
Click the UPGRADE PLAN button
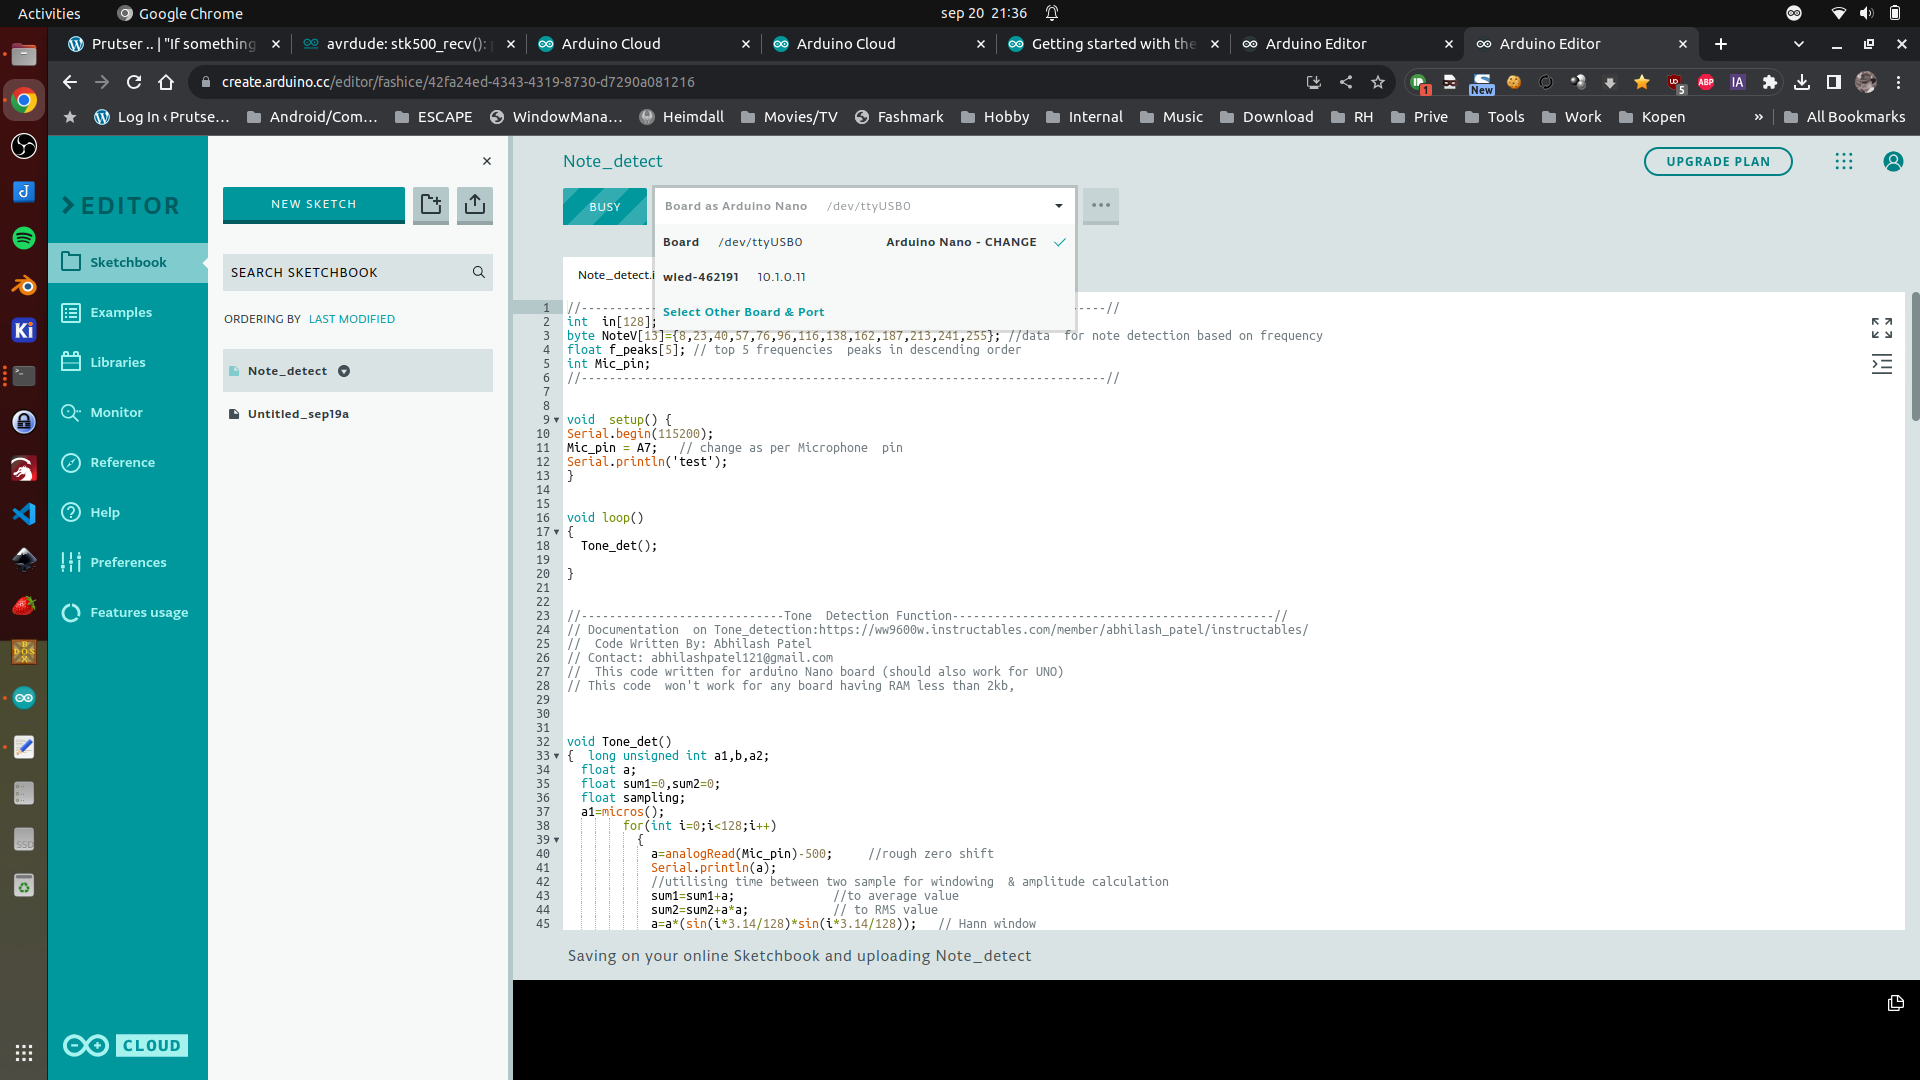(x=1718, y=162)
